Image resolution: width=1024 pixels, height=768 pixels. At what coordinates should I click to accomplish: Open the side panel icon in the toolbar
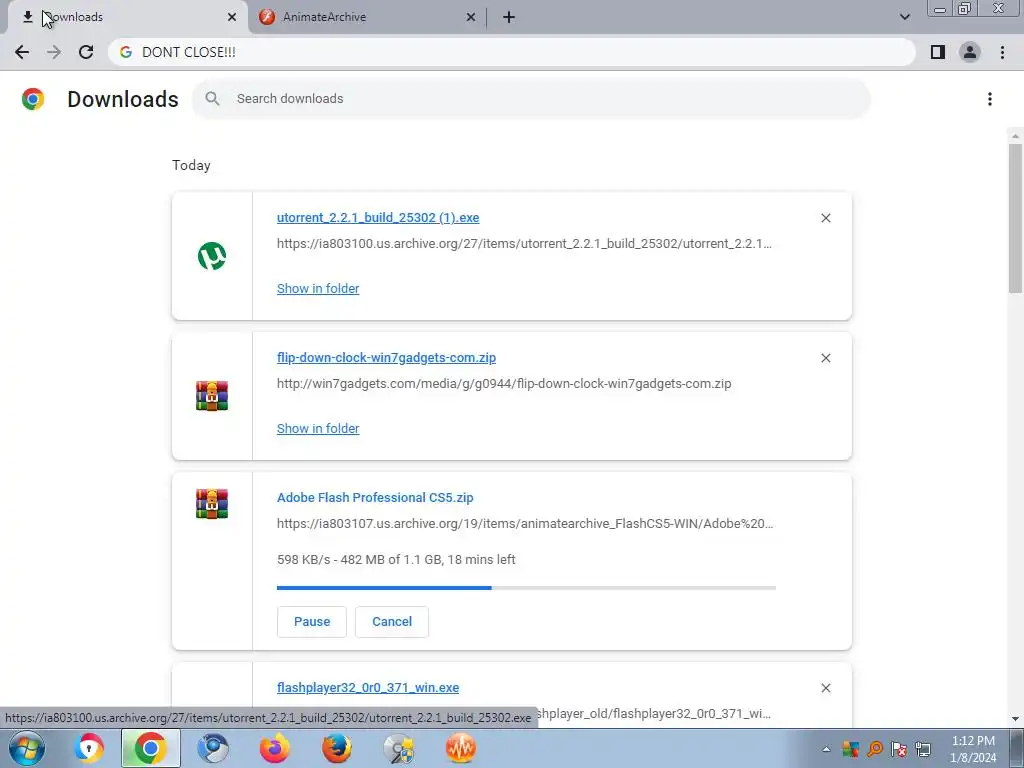(938, 52)
